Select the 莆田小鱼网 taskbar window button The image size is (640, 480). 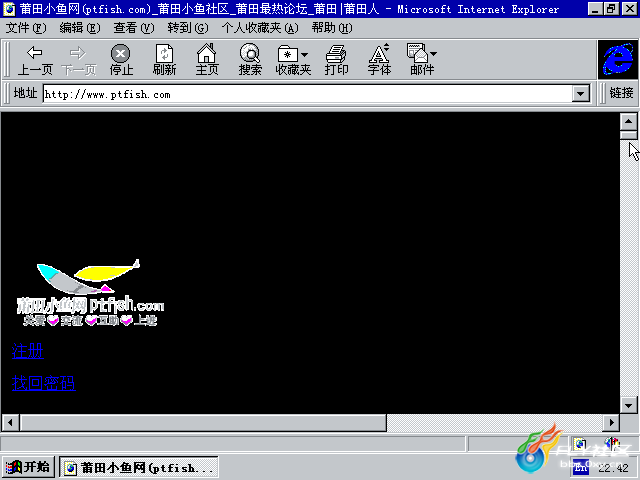(x=139, y=467)
